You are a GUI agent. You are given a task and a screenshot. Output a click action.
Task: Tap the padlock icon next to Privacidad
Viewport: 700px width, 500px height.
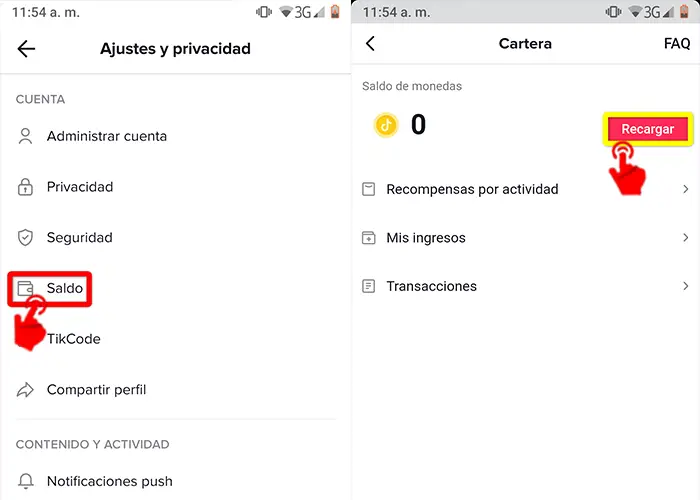pos(26,187)
